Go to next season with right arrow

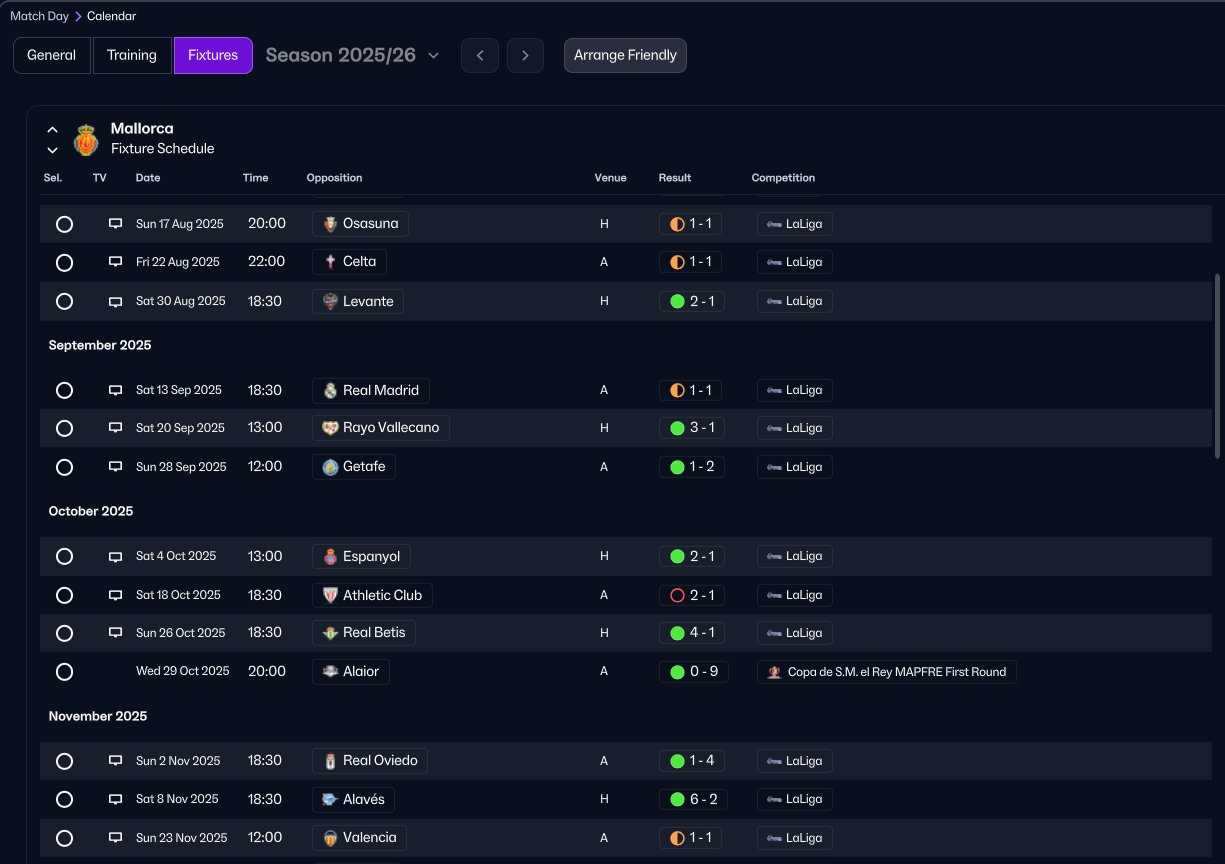pos(525,55)
